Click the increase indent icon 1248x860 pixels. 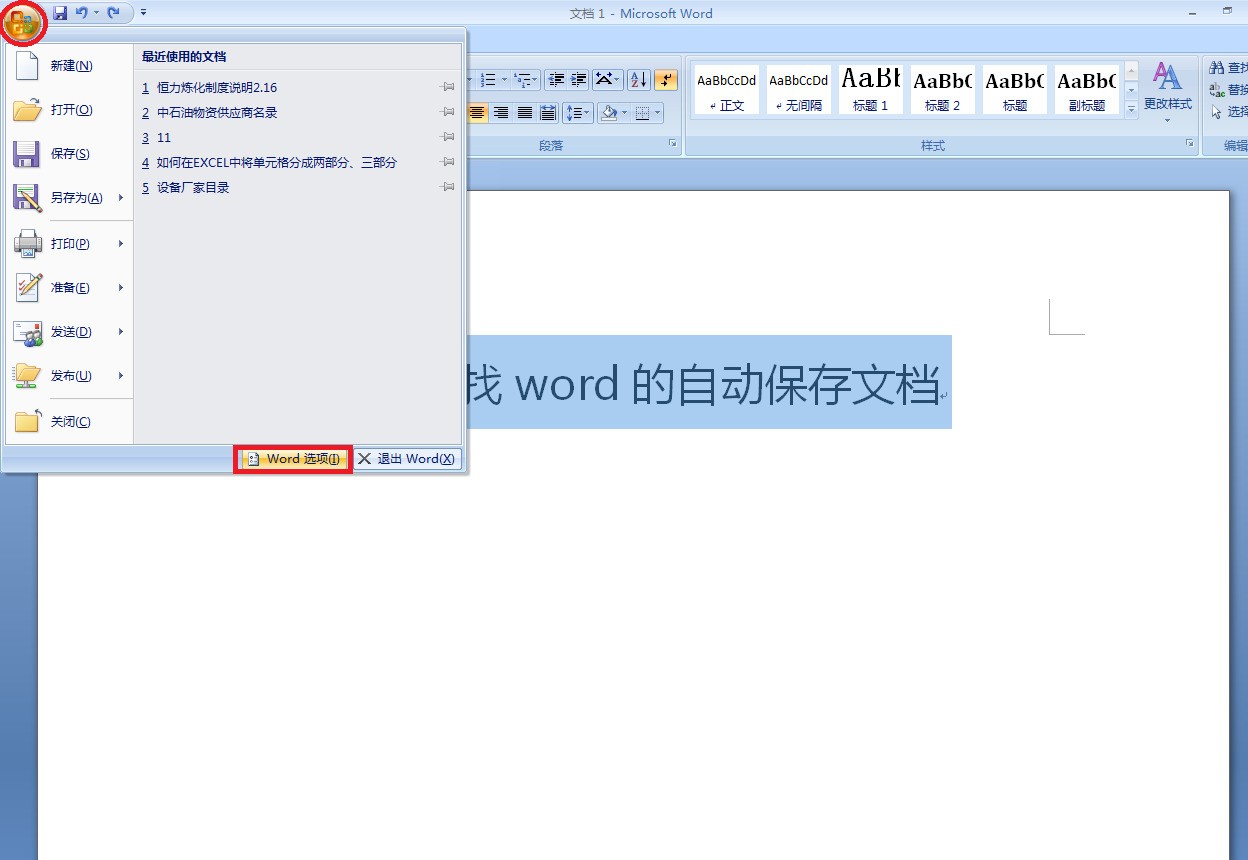pos(578,78)
